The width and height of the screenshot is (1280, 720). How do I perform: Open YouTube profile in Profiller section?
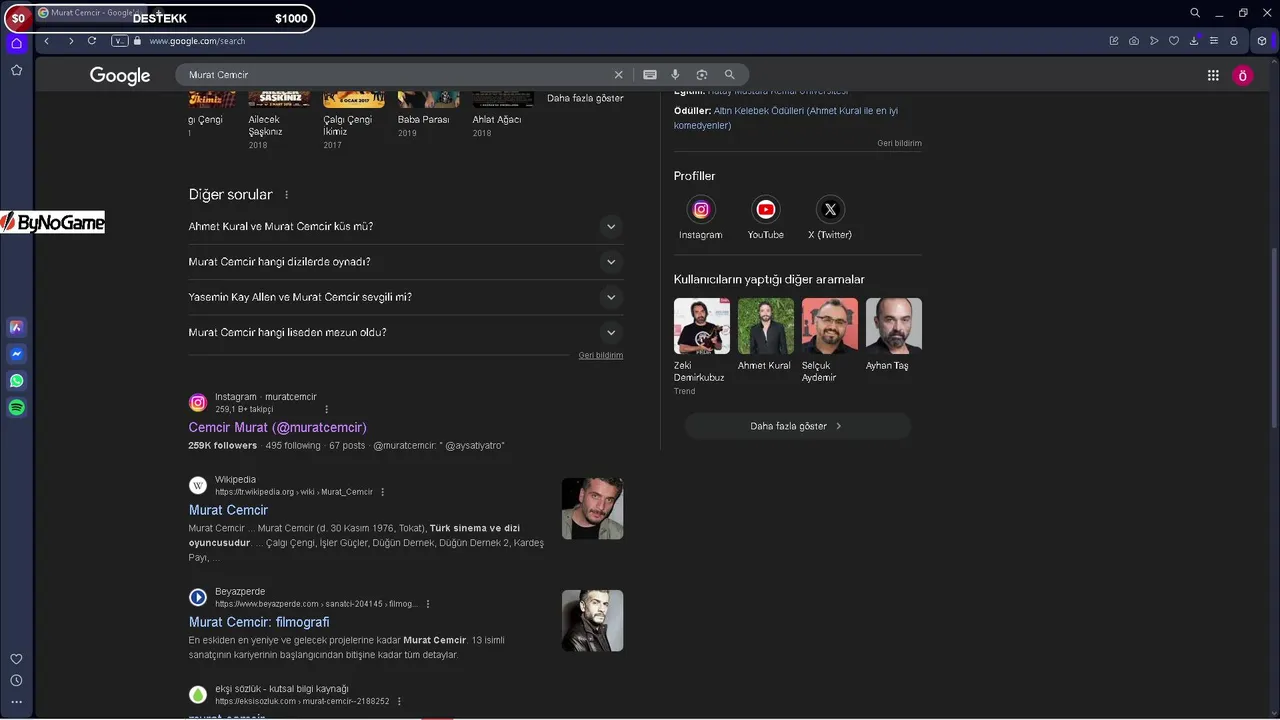point(765,217)
